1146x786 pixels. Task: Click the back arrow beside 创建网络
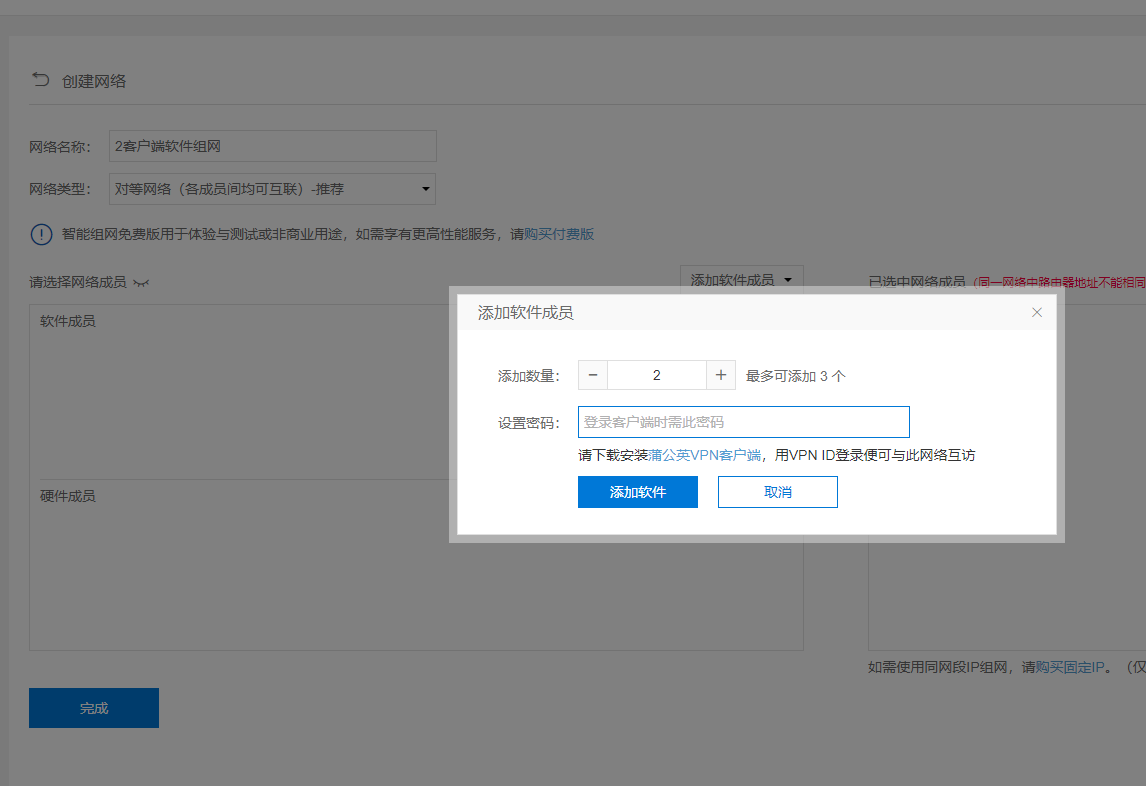[x=40, y=80]
